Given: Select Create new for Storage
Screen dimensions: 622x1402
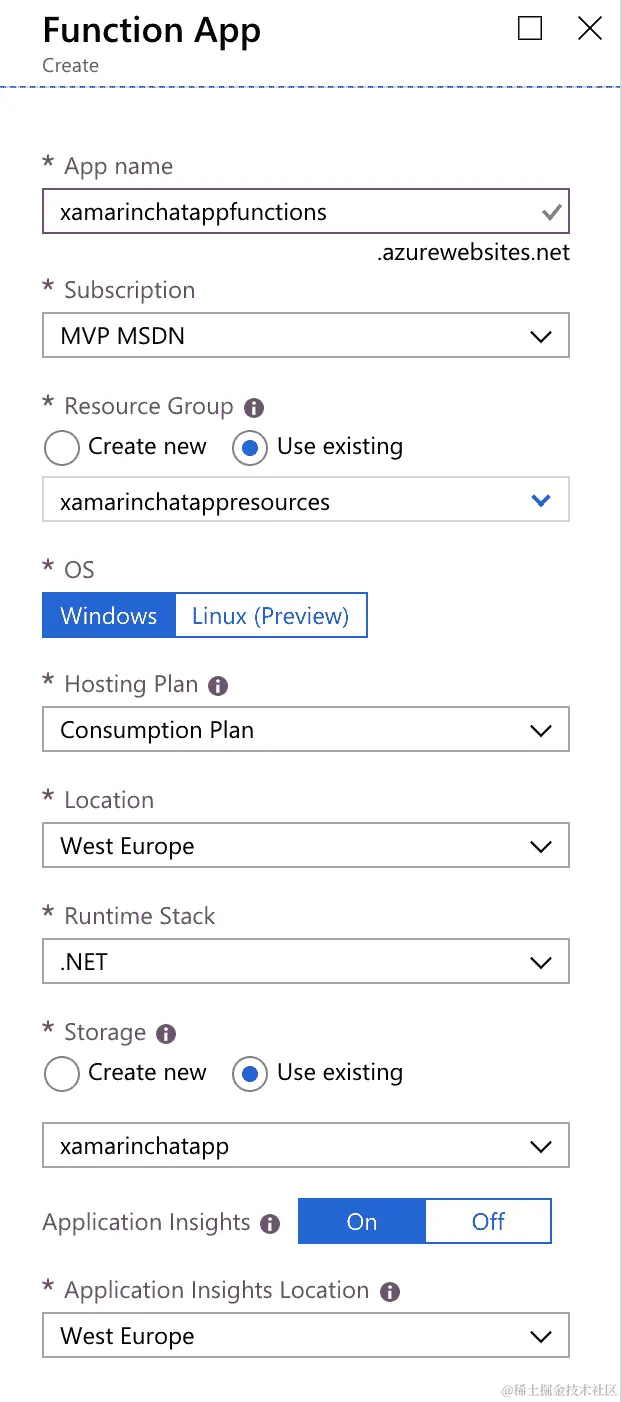Looking at the screenshot, I should (x=62, y=1074).
